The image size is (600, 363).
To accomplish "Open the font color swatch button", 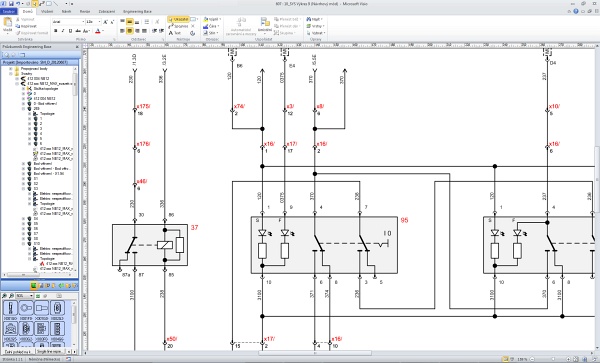I will 98,31.
